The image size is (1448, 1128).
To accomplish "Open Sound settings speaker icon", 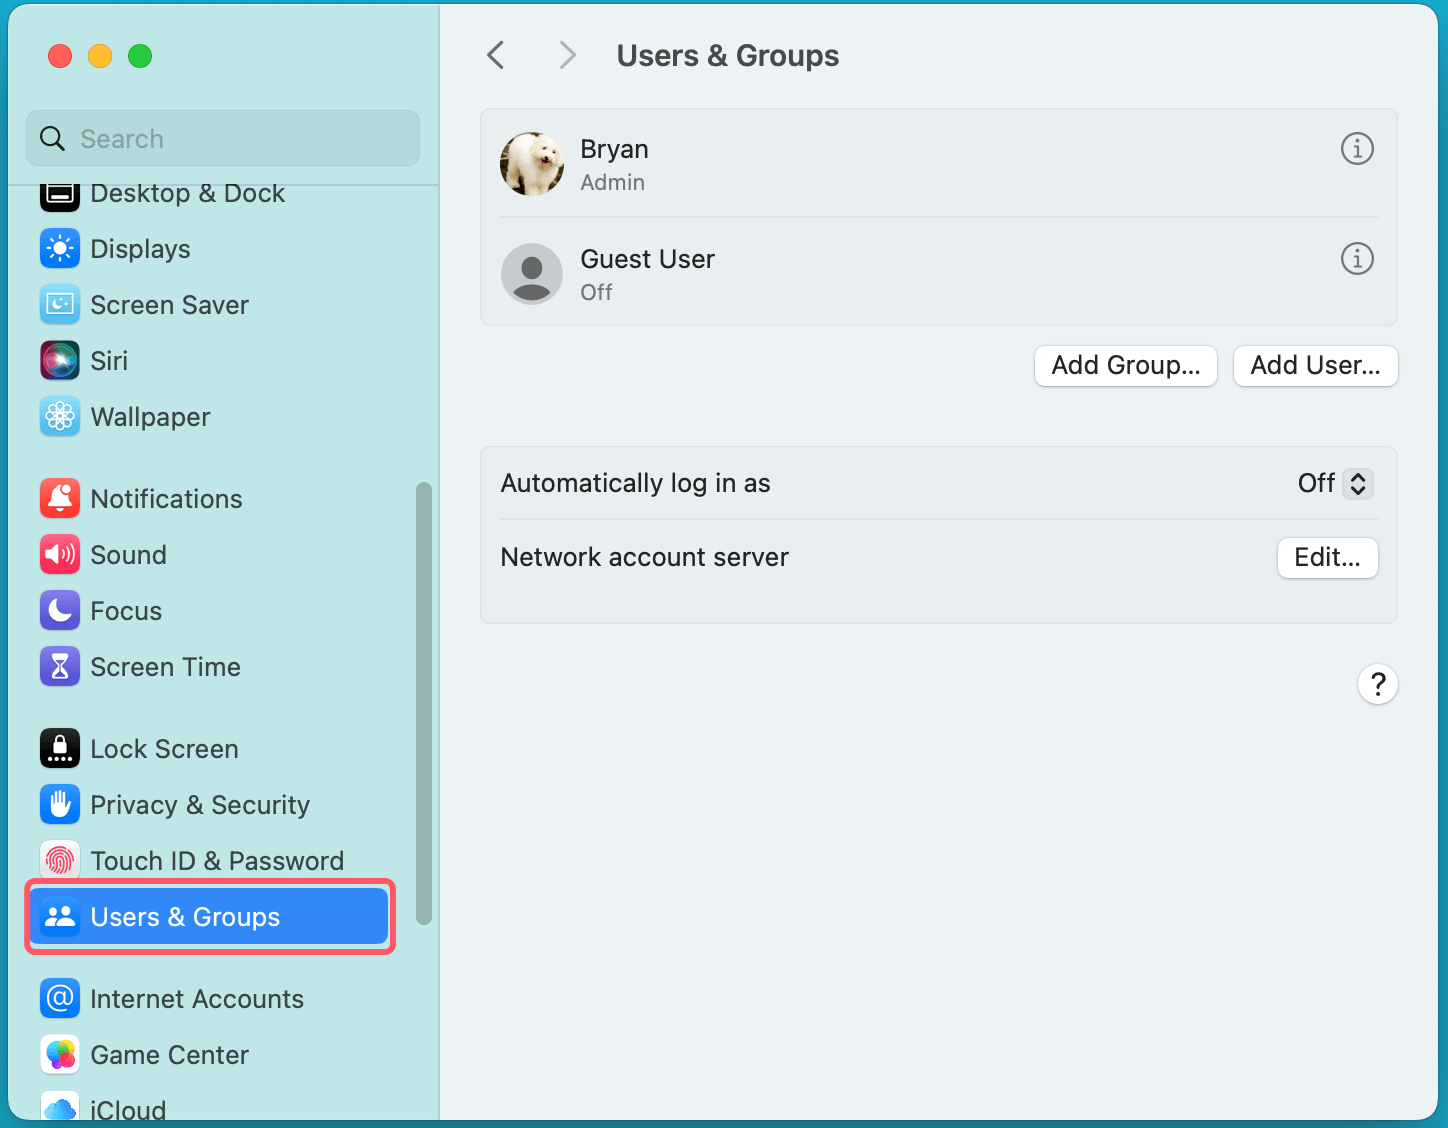I will point(60,555).
